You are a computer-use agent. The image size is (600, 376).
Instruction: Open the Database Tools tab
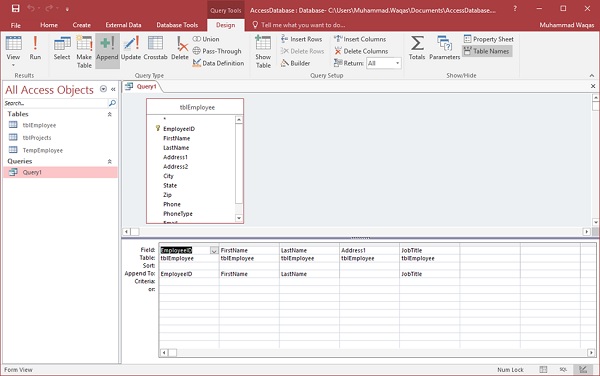[x=177, y=25]
